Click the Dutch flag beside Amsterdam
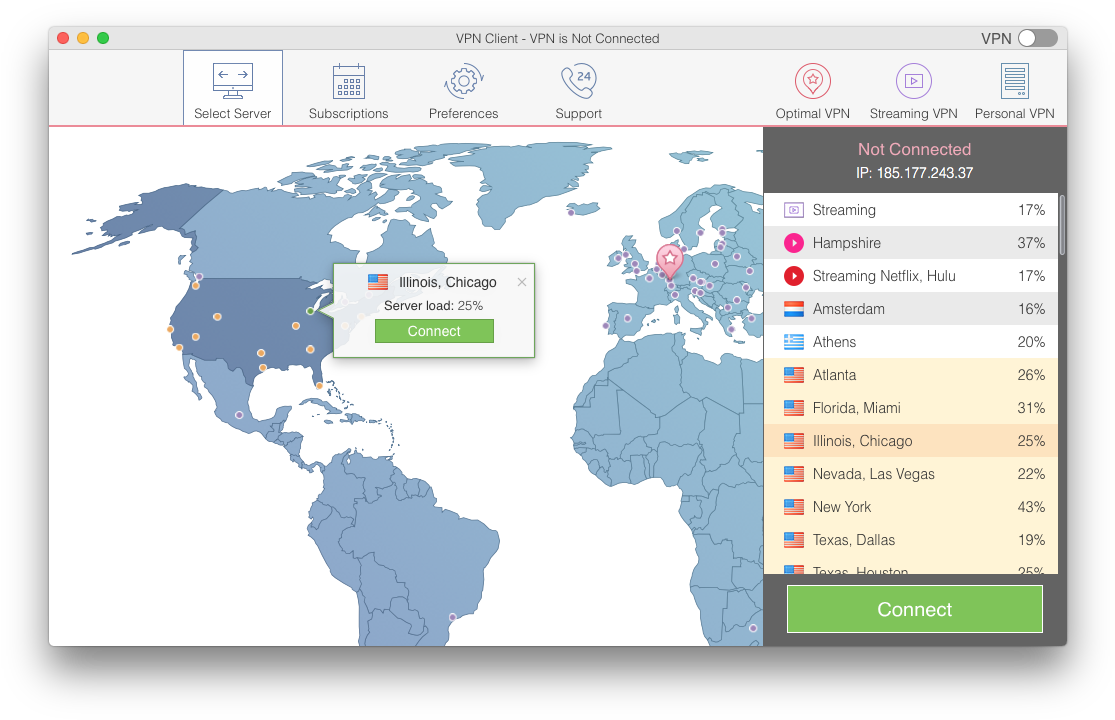Image resolution: width=1115 pixels, height=720 pixels. click(x=795, y=308)
